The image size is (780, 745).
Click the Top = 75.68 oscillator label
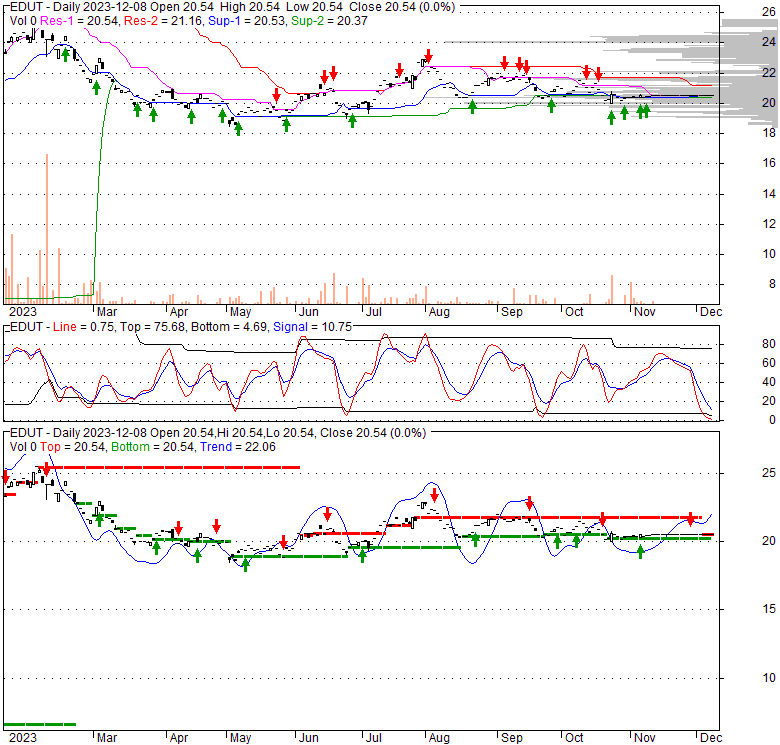point(153,327)
